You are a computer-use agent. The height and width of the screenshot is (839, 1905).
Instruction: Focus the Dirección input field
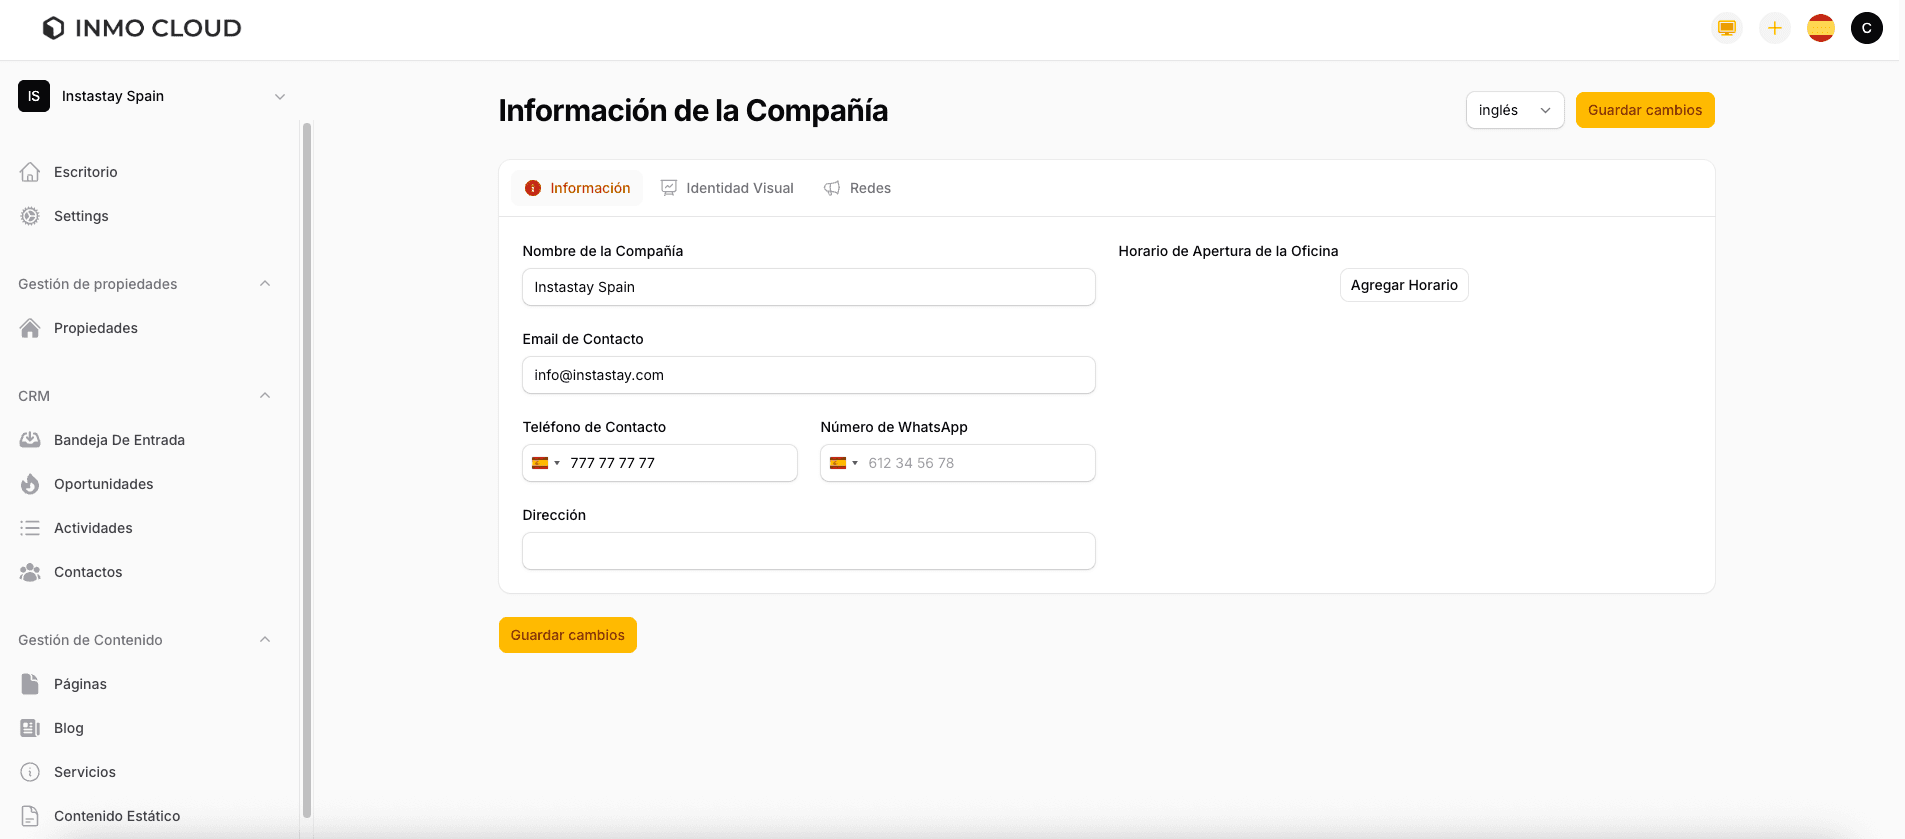(x=808, y=551)
